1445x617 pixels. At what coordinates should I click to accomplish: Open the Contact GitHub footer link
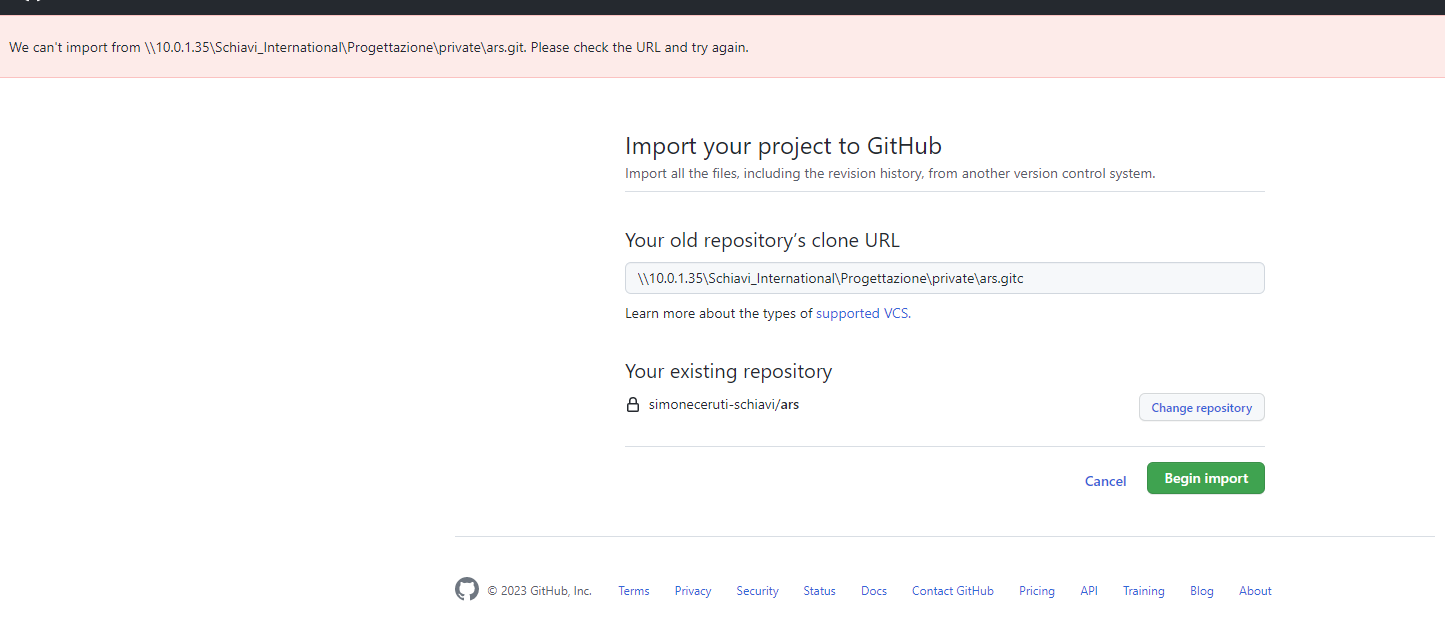tap(953, 591)
